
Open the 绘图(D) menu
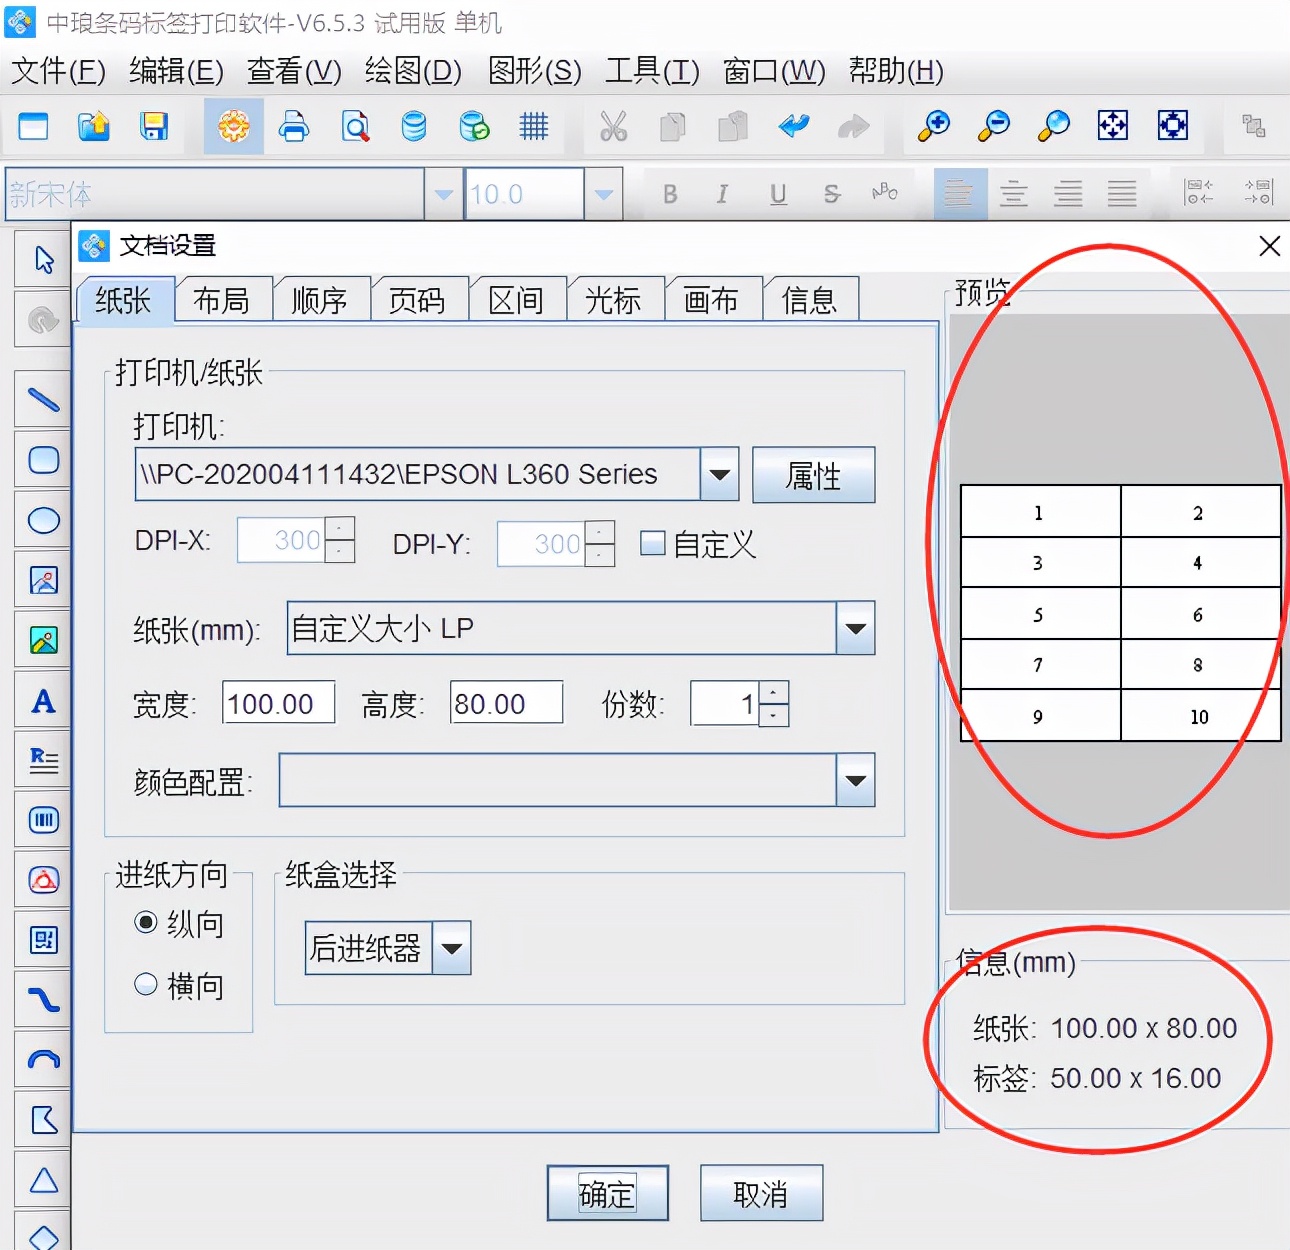pos(413,71)
